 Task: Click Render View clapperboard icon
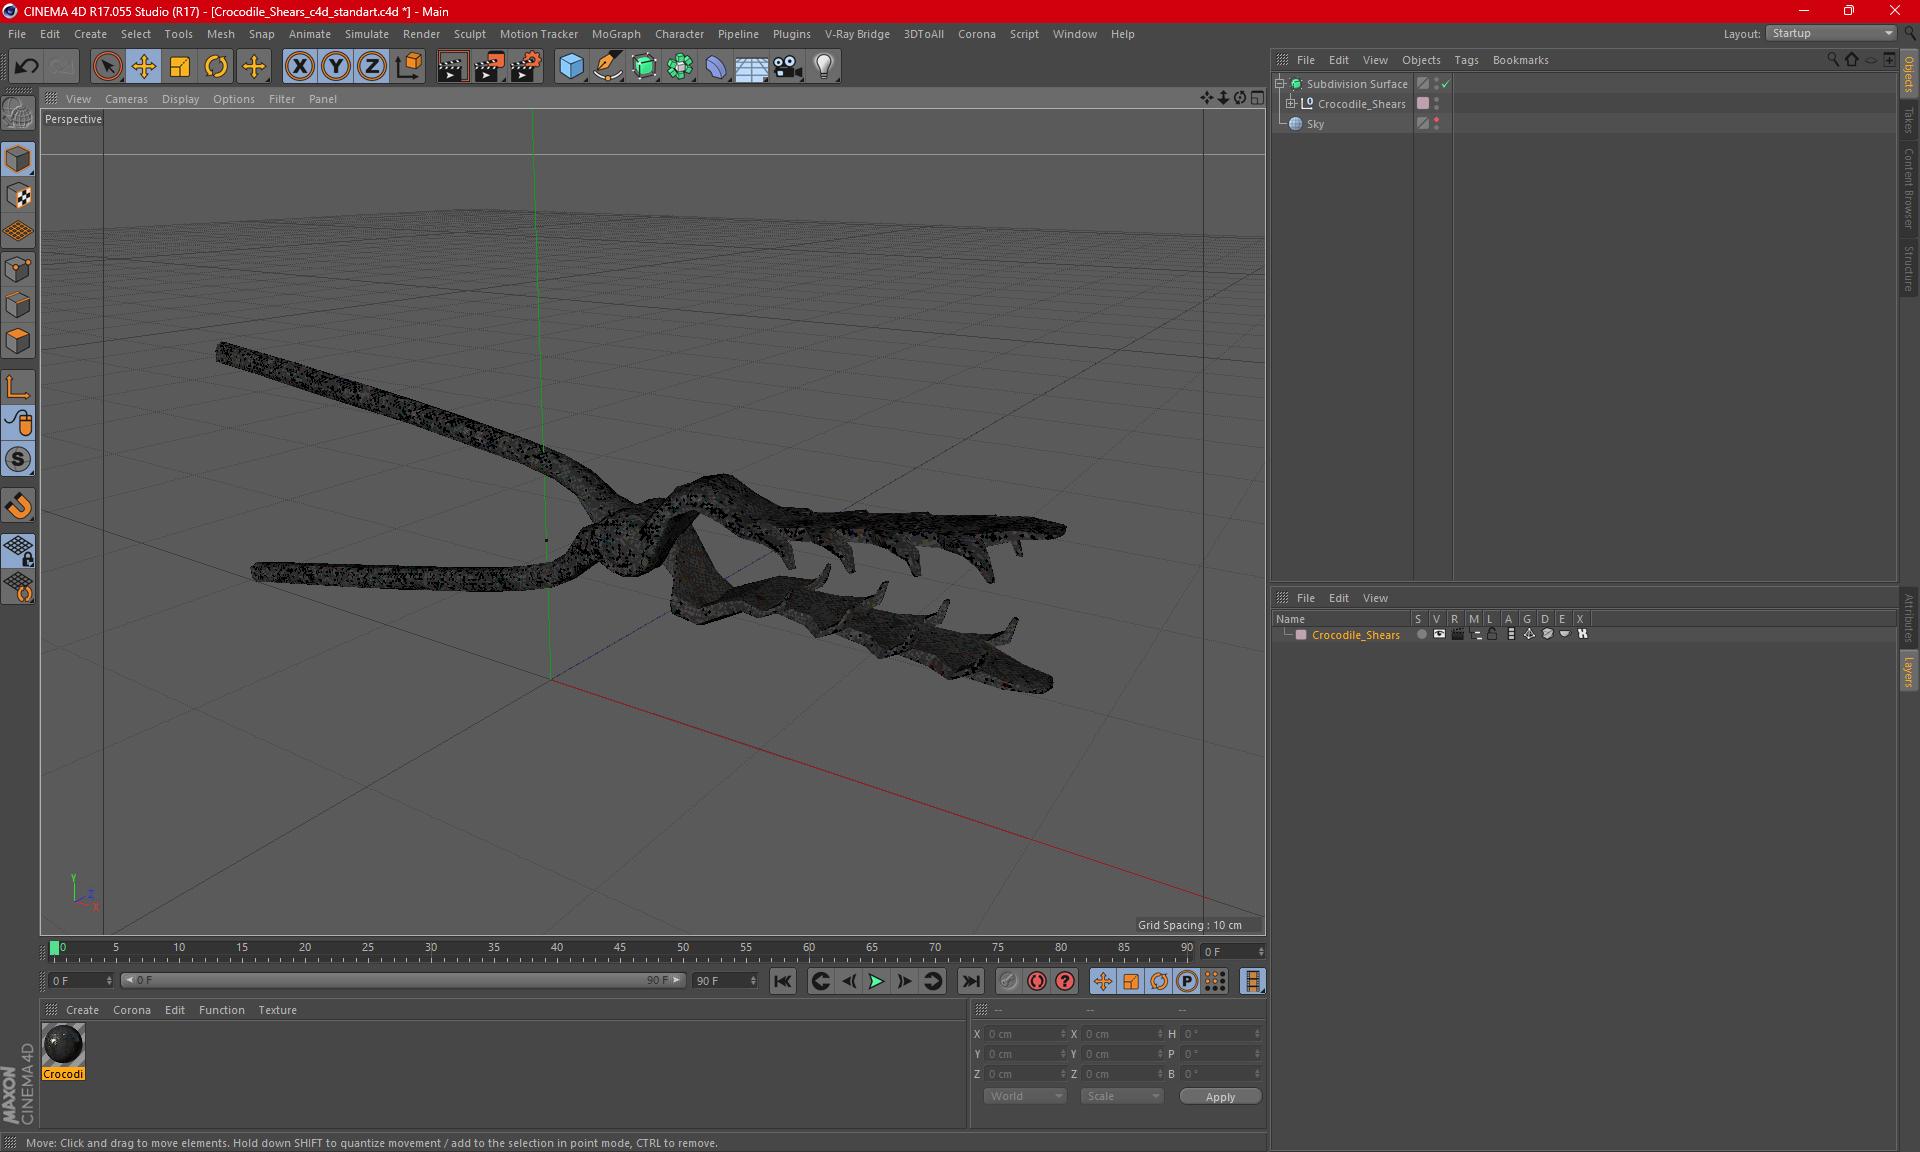452,66
